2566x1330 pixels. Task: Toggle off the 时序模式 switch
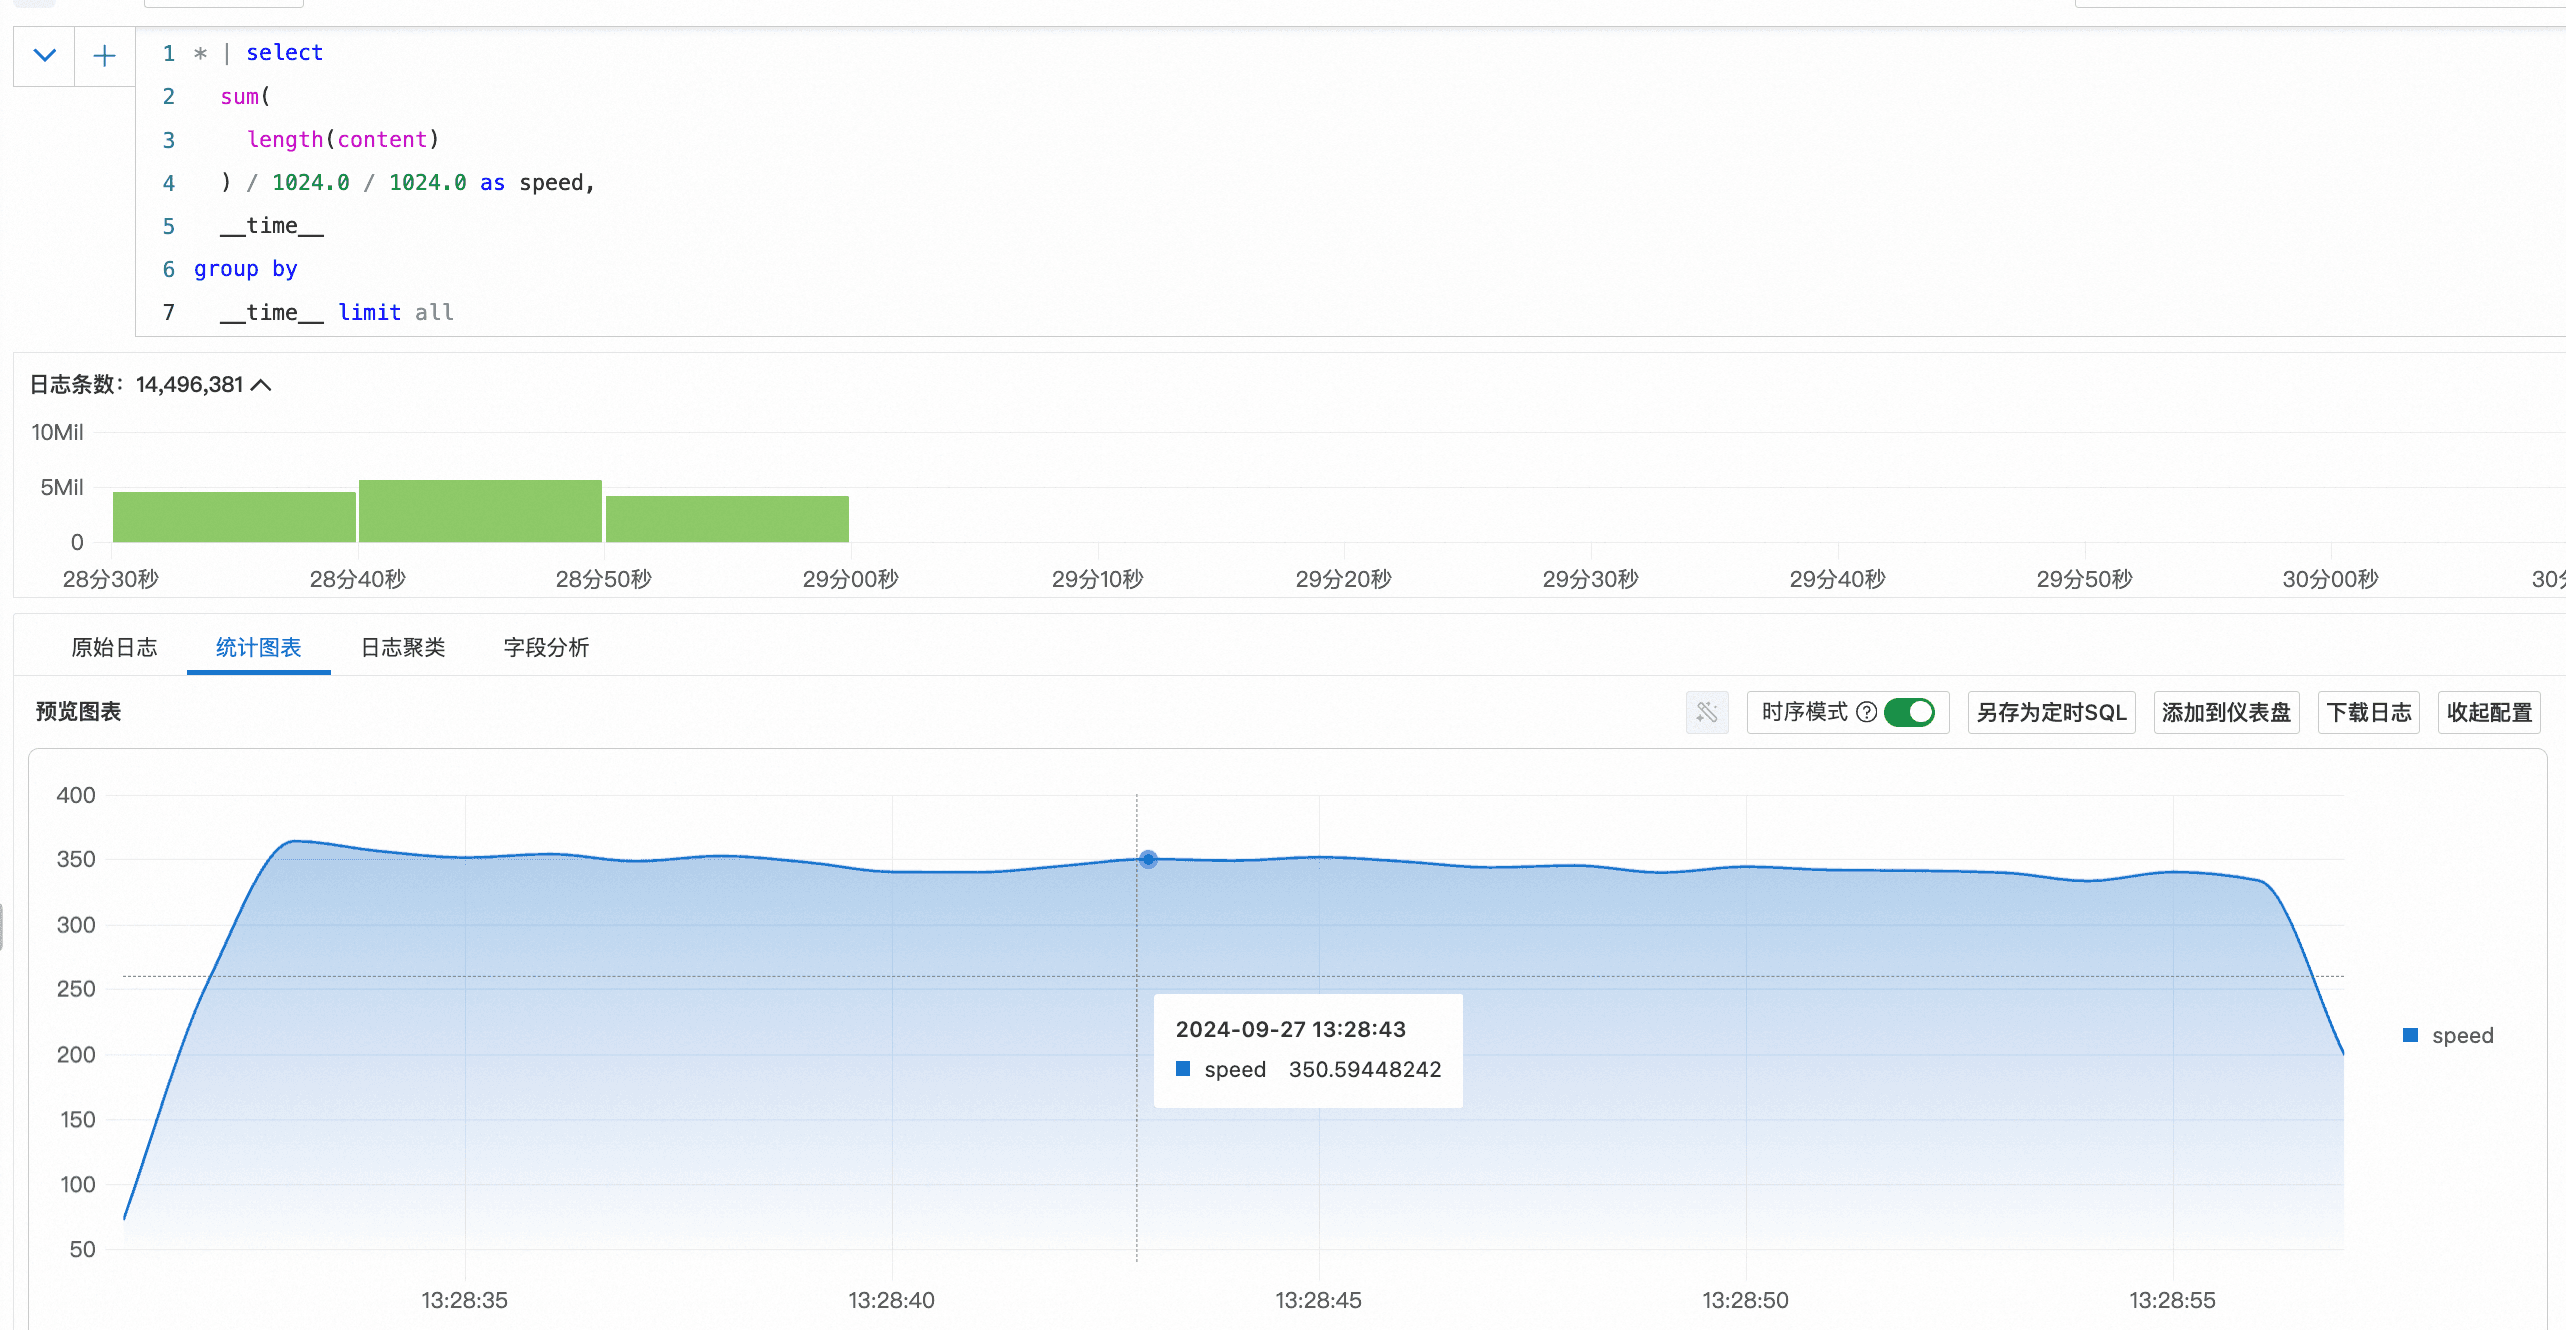click(x=1909, y=712)
